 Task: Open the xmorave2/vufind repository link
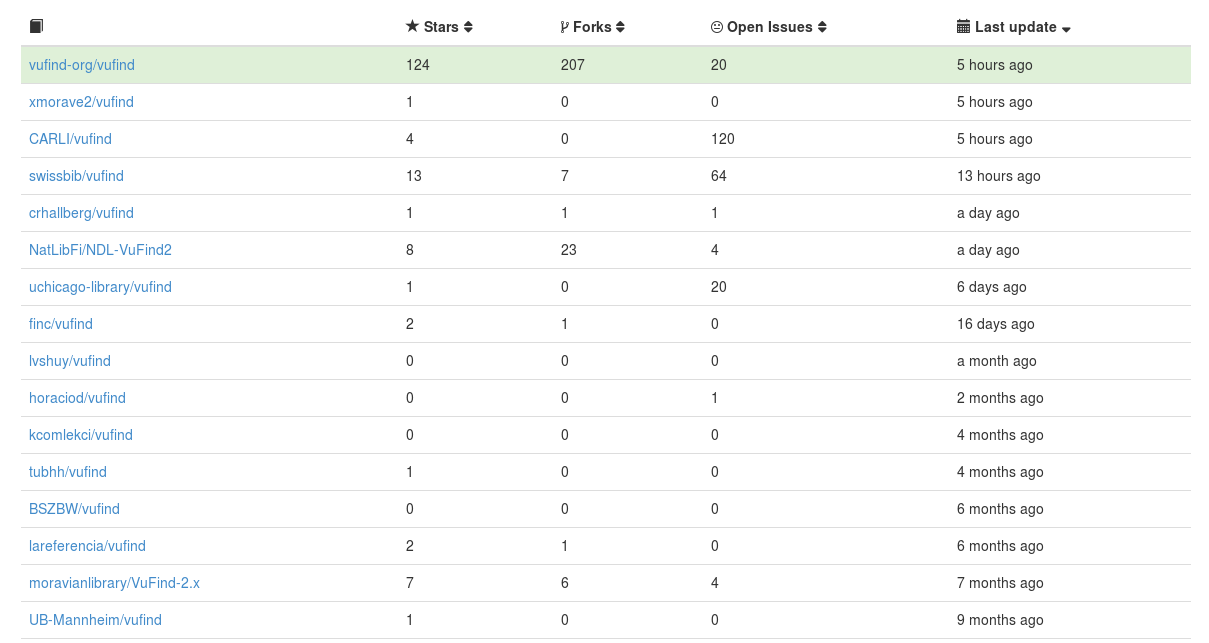pyautogui.click(x=81, y=102)
